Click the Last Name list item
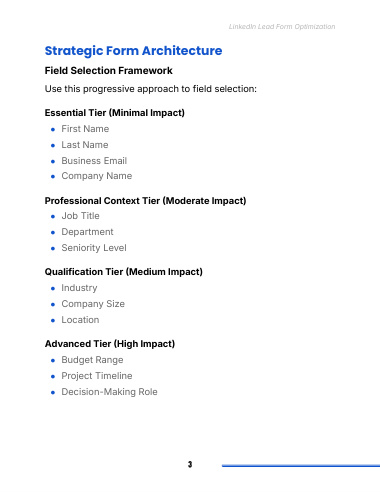 (85, 145)
